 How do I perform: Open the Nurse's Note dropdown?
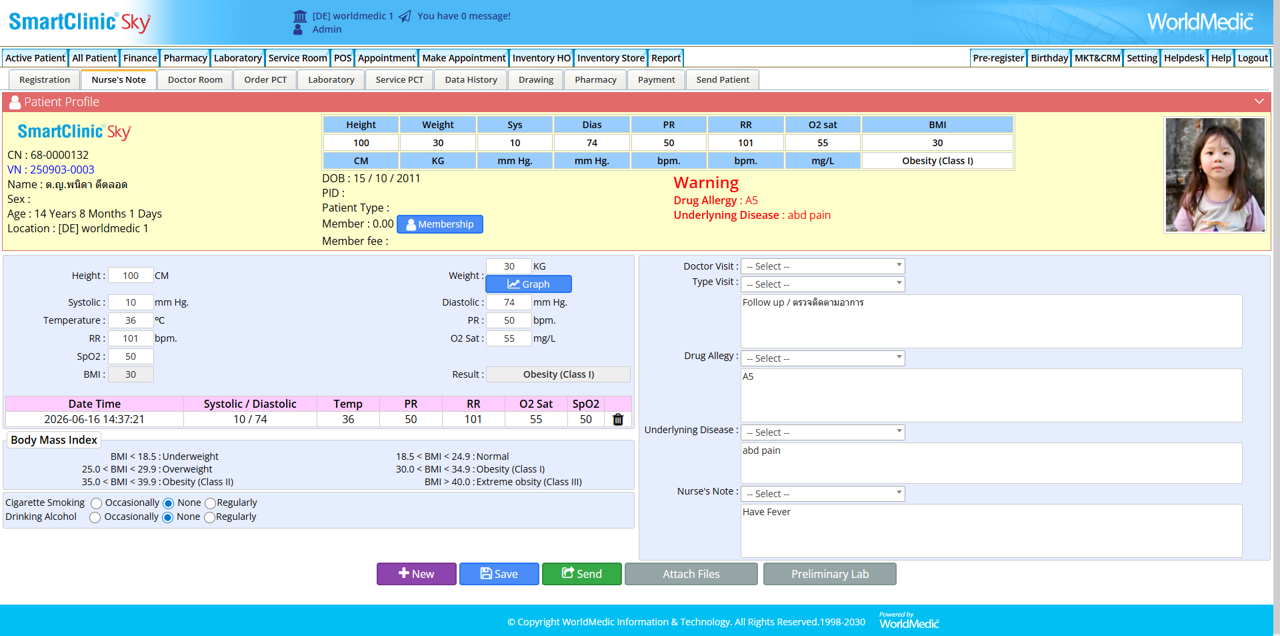tap(823, 494)
